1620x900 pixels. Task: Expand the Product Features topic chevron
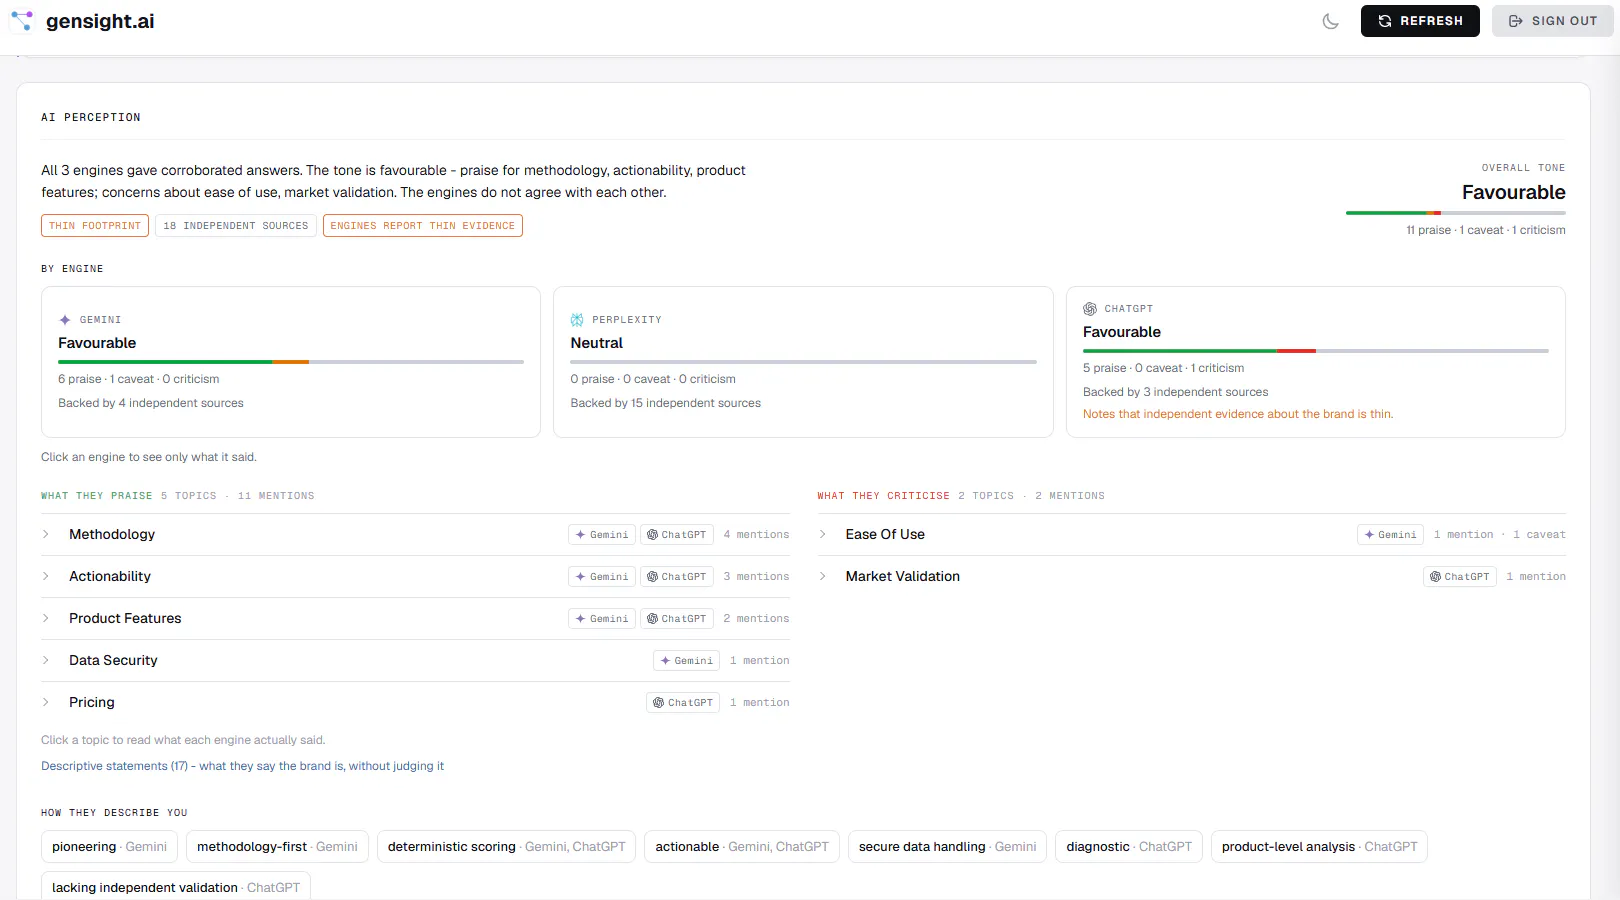46,618
